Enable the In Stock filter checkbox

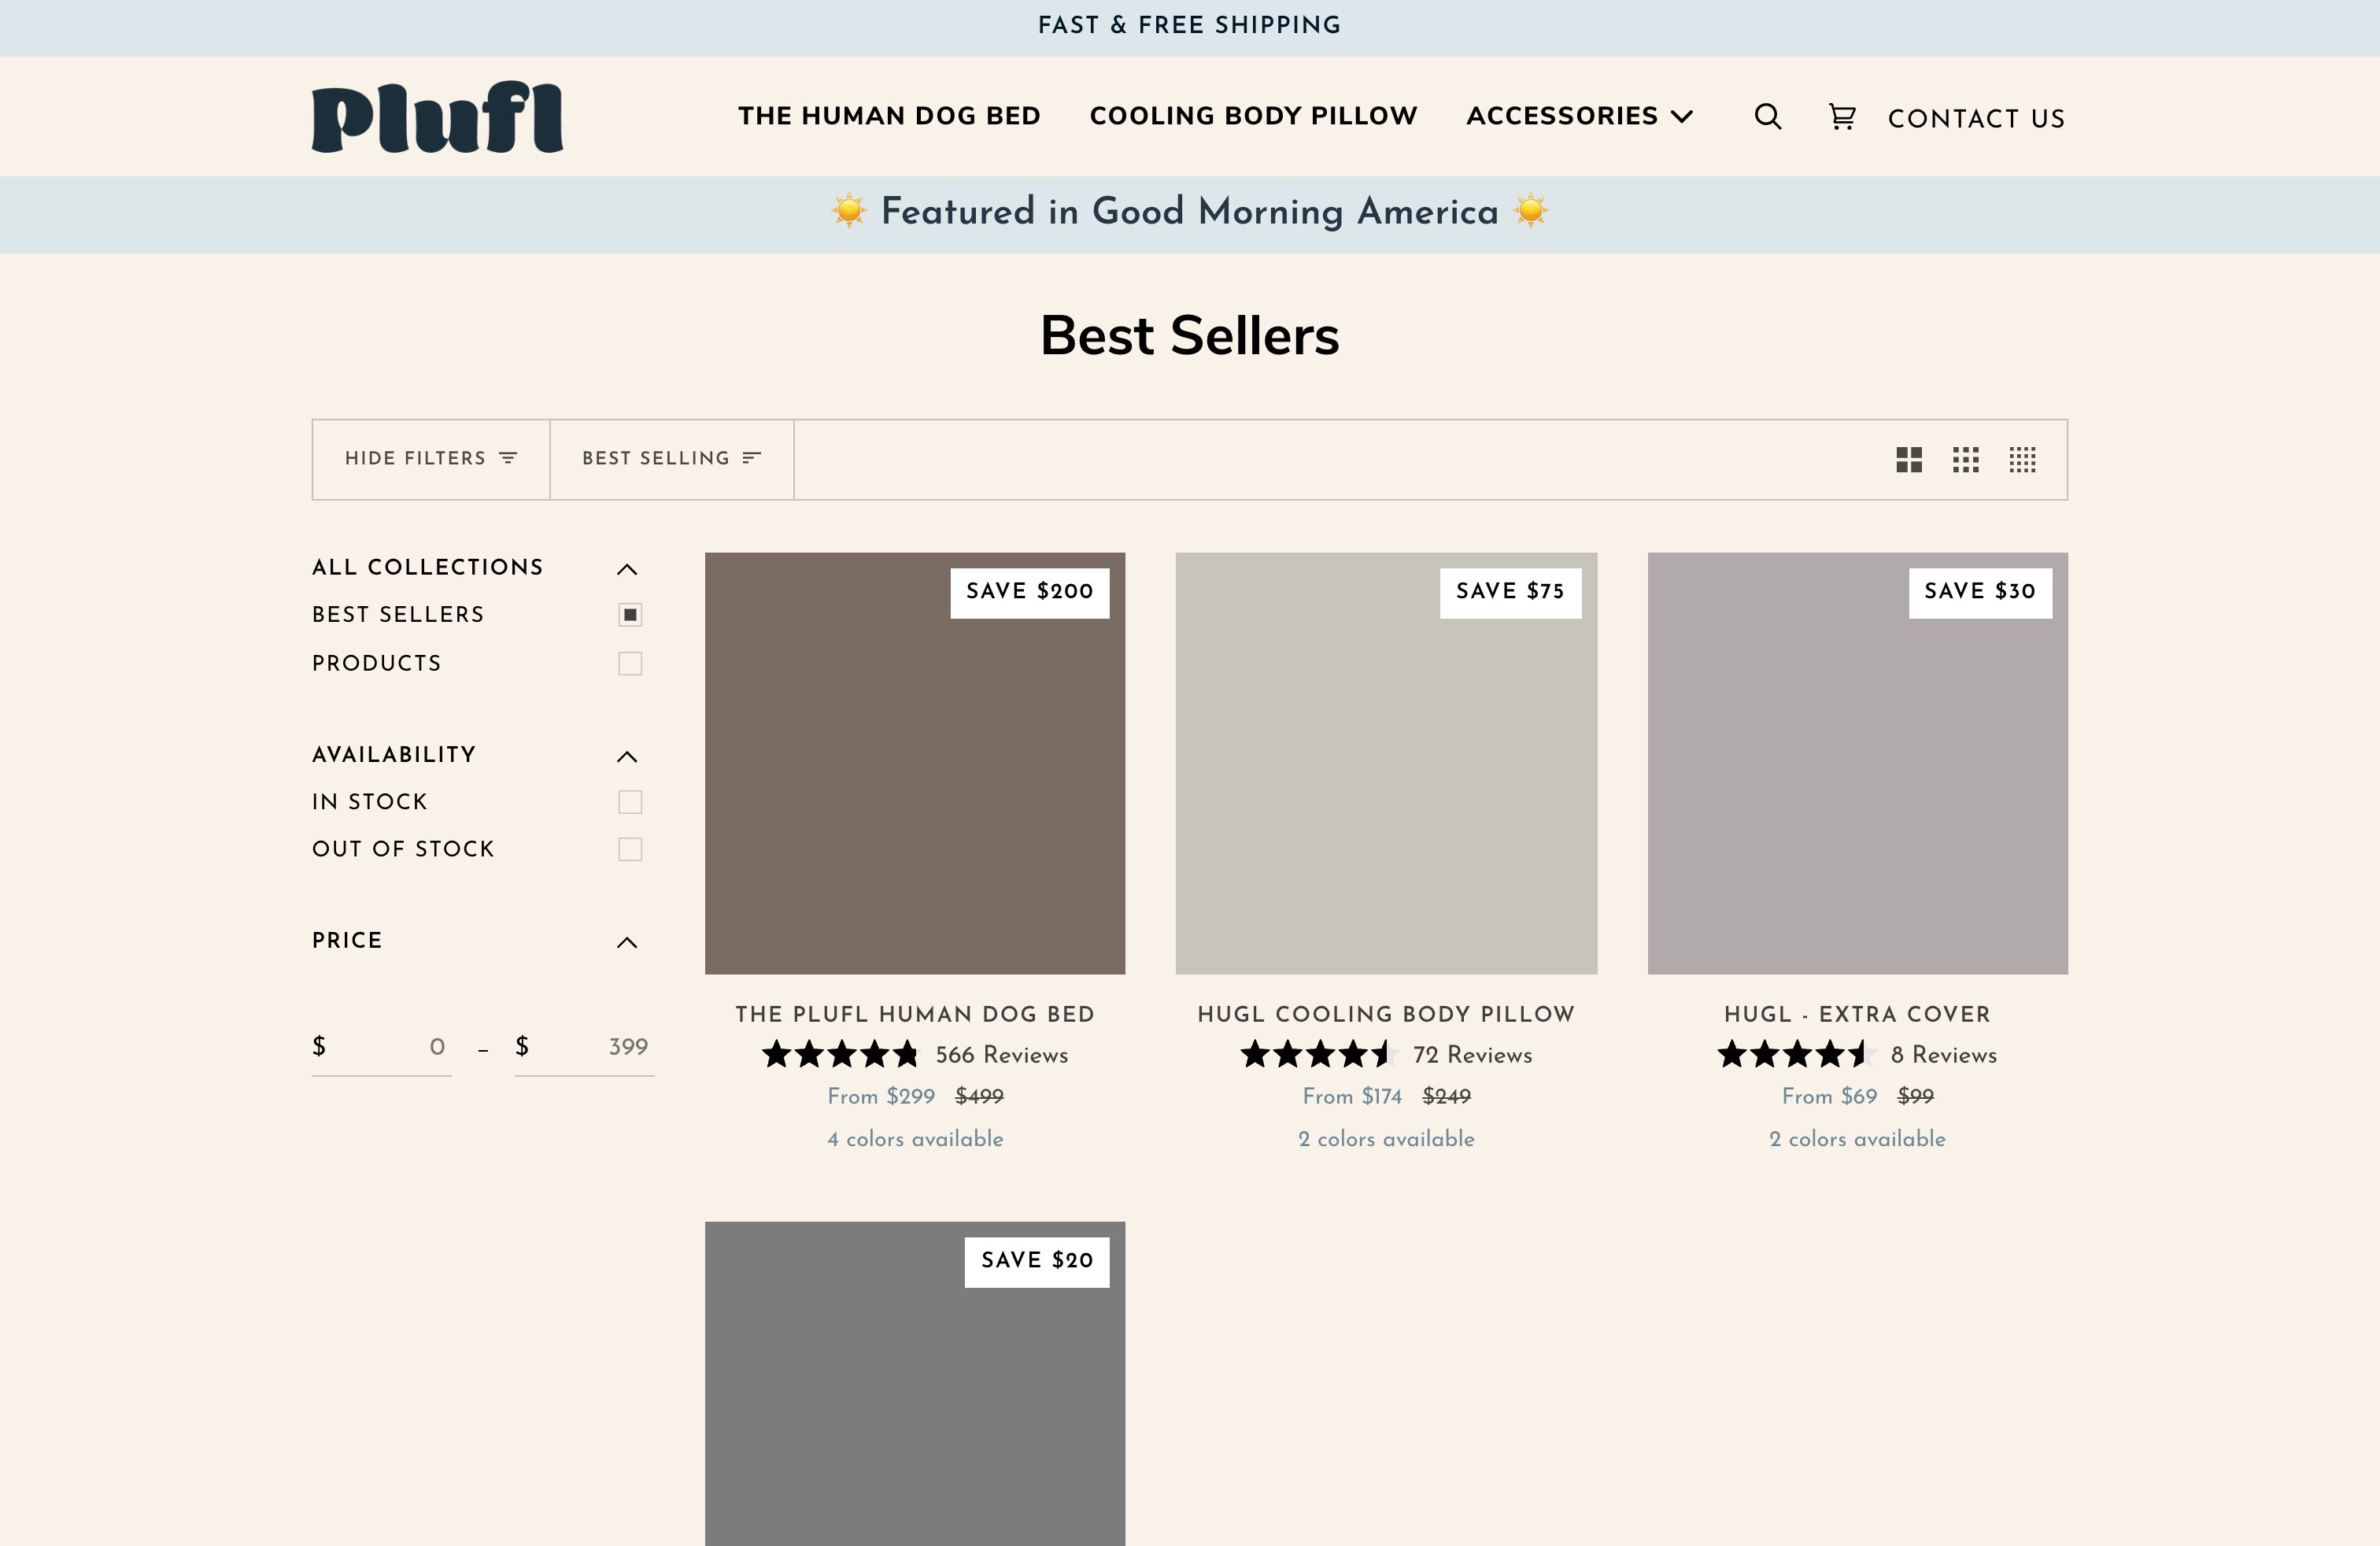pyautogui.click(x=629, y=801)
